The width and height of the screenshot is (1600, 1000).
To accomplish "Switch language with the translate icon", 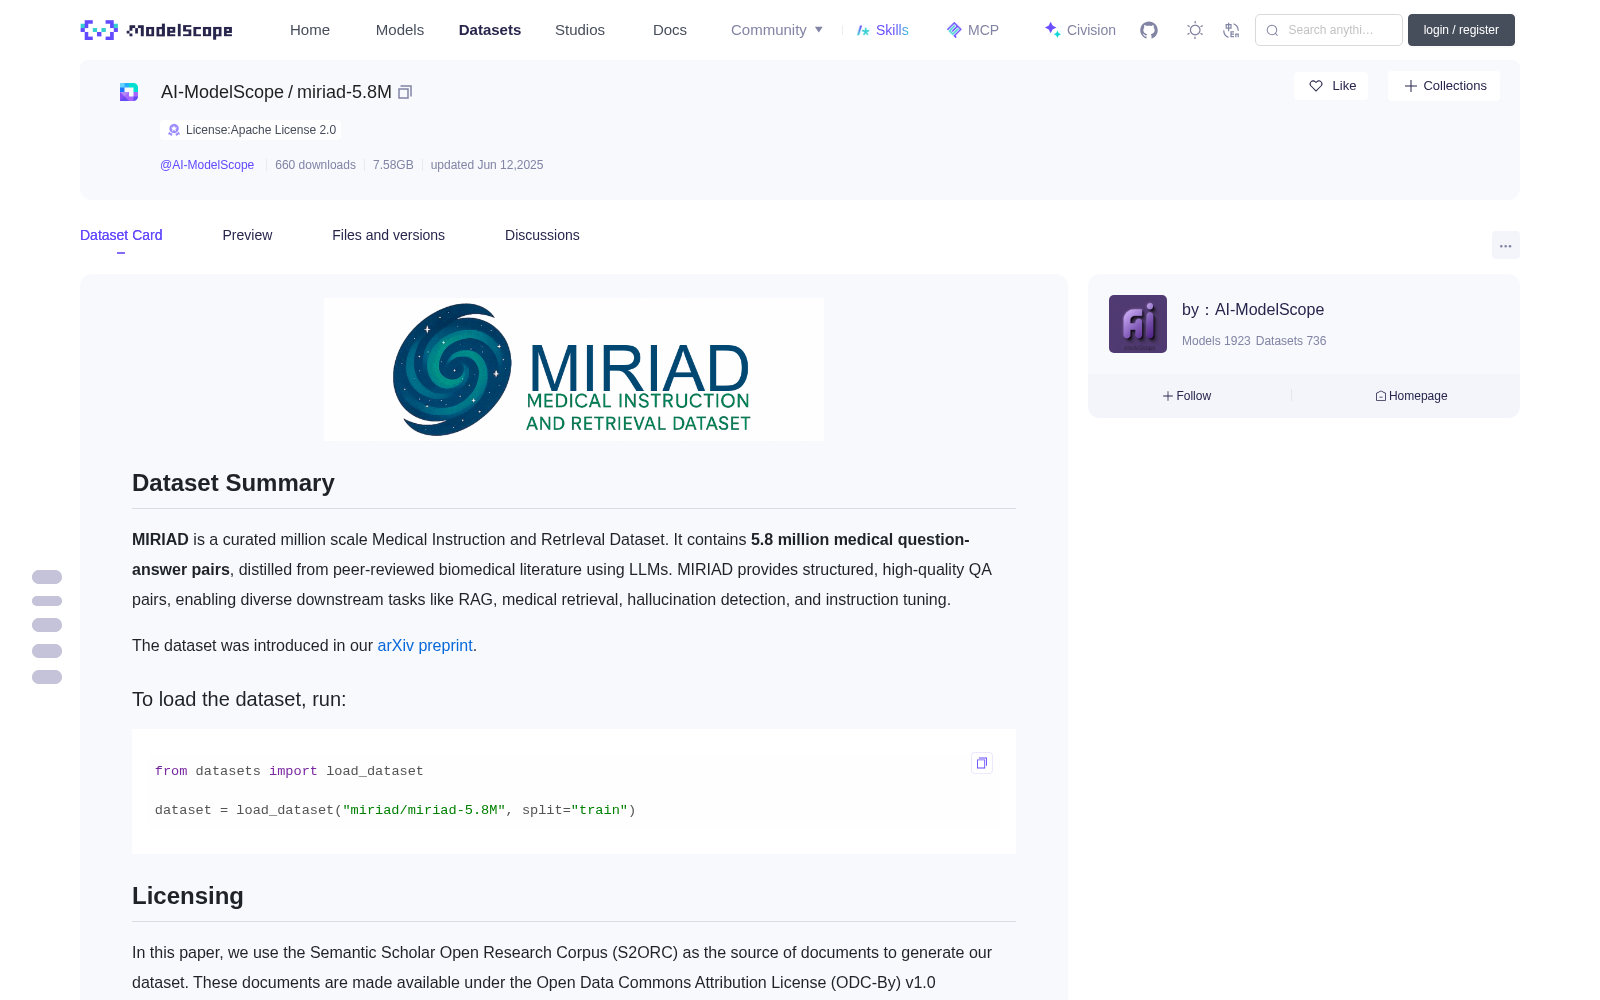I will [1232, 30].
